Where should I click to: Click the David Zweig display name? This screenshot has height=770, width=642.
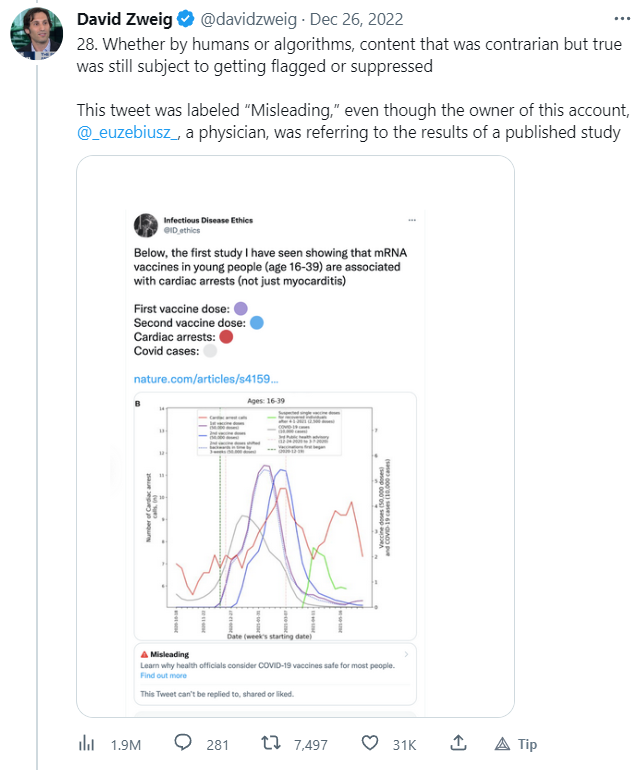coord(124,20)
